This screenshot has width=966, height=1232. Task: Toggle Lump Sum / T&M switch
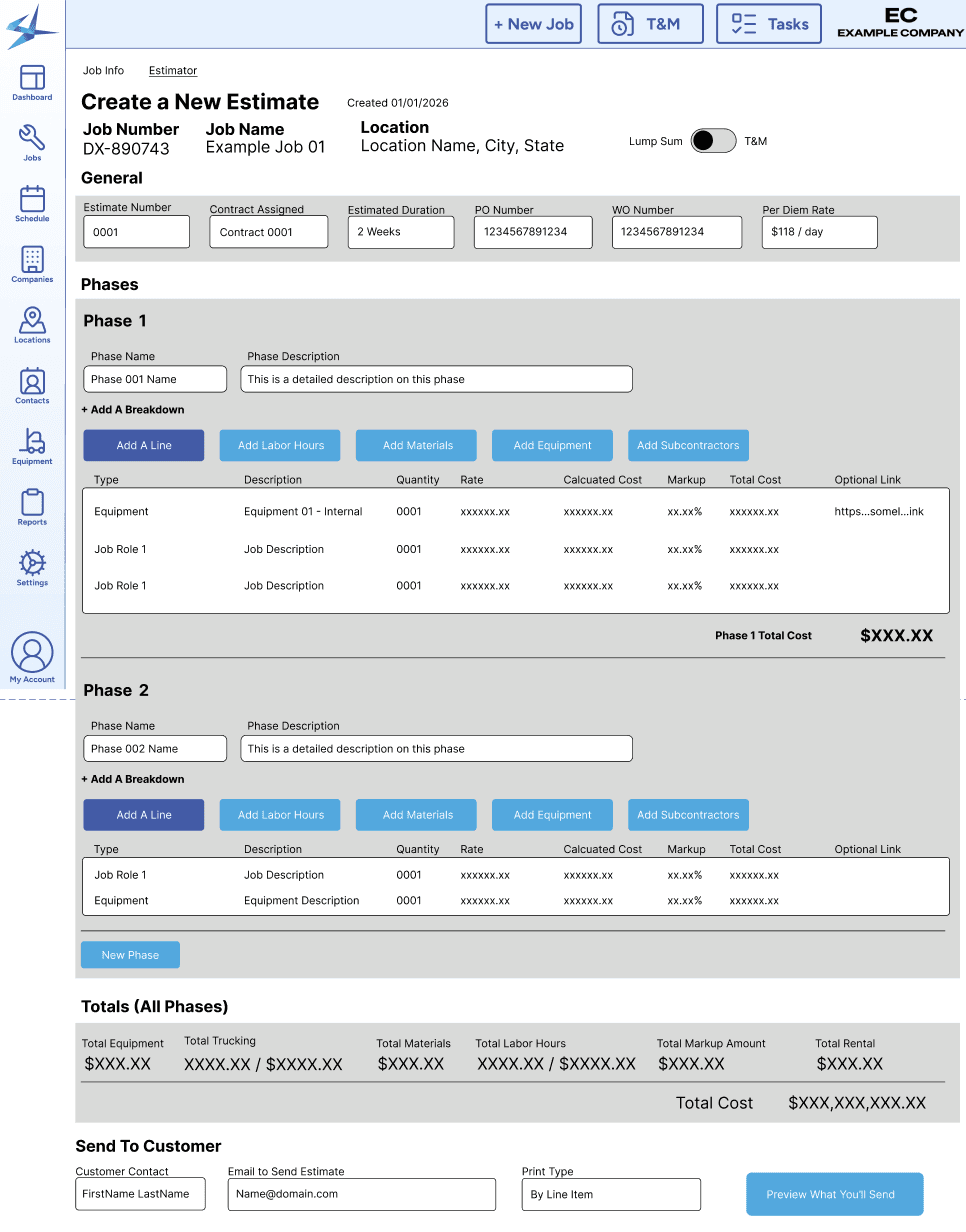(714, 141)
